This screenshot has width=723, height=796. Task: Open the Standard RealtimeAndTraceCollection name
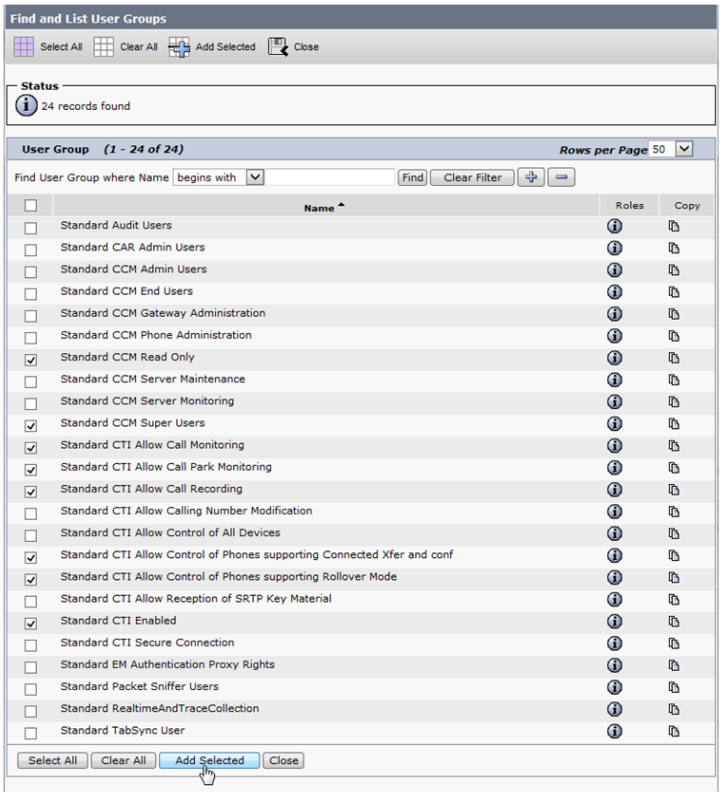(x=159, y=708)
